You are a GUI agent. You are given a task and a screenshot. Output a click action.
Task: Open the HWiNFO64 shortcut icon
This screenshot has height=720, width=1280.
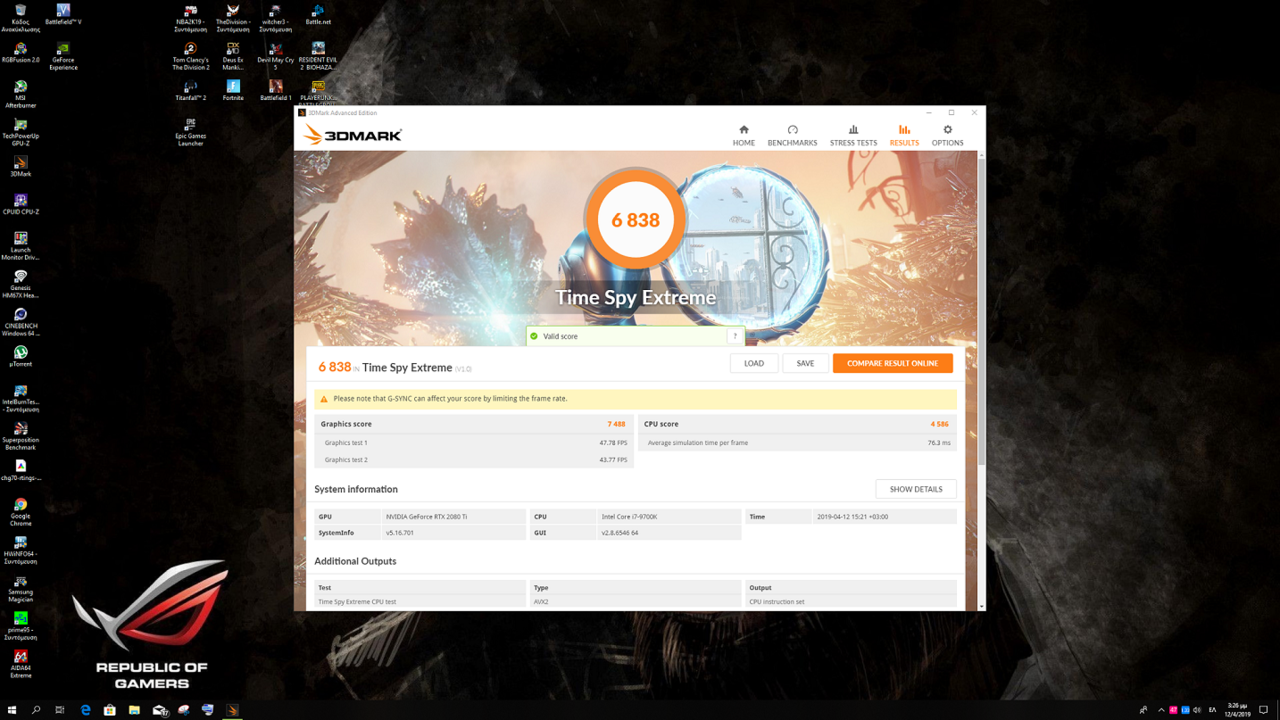pyautogui.click(x=20, y=550)
